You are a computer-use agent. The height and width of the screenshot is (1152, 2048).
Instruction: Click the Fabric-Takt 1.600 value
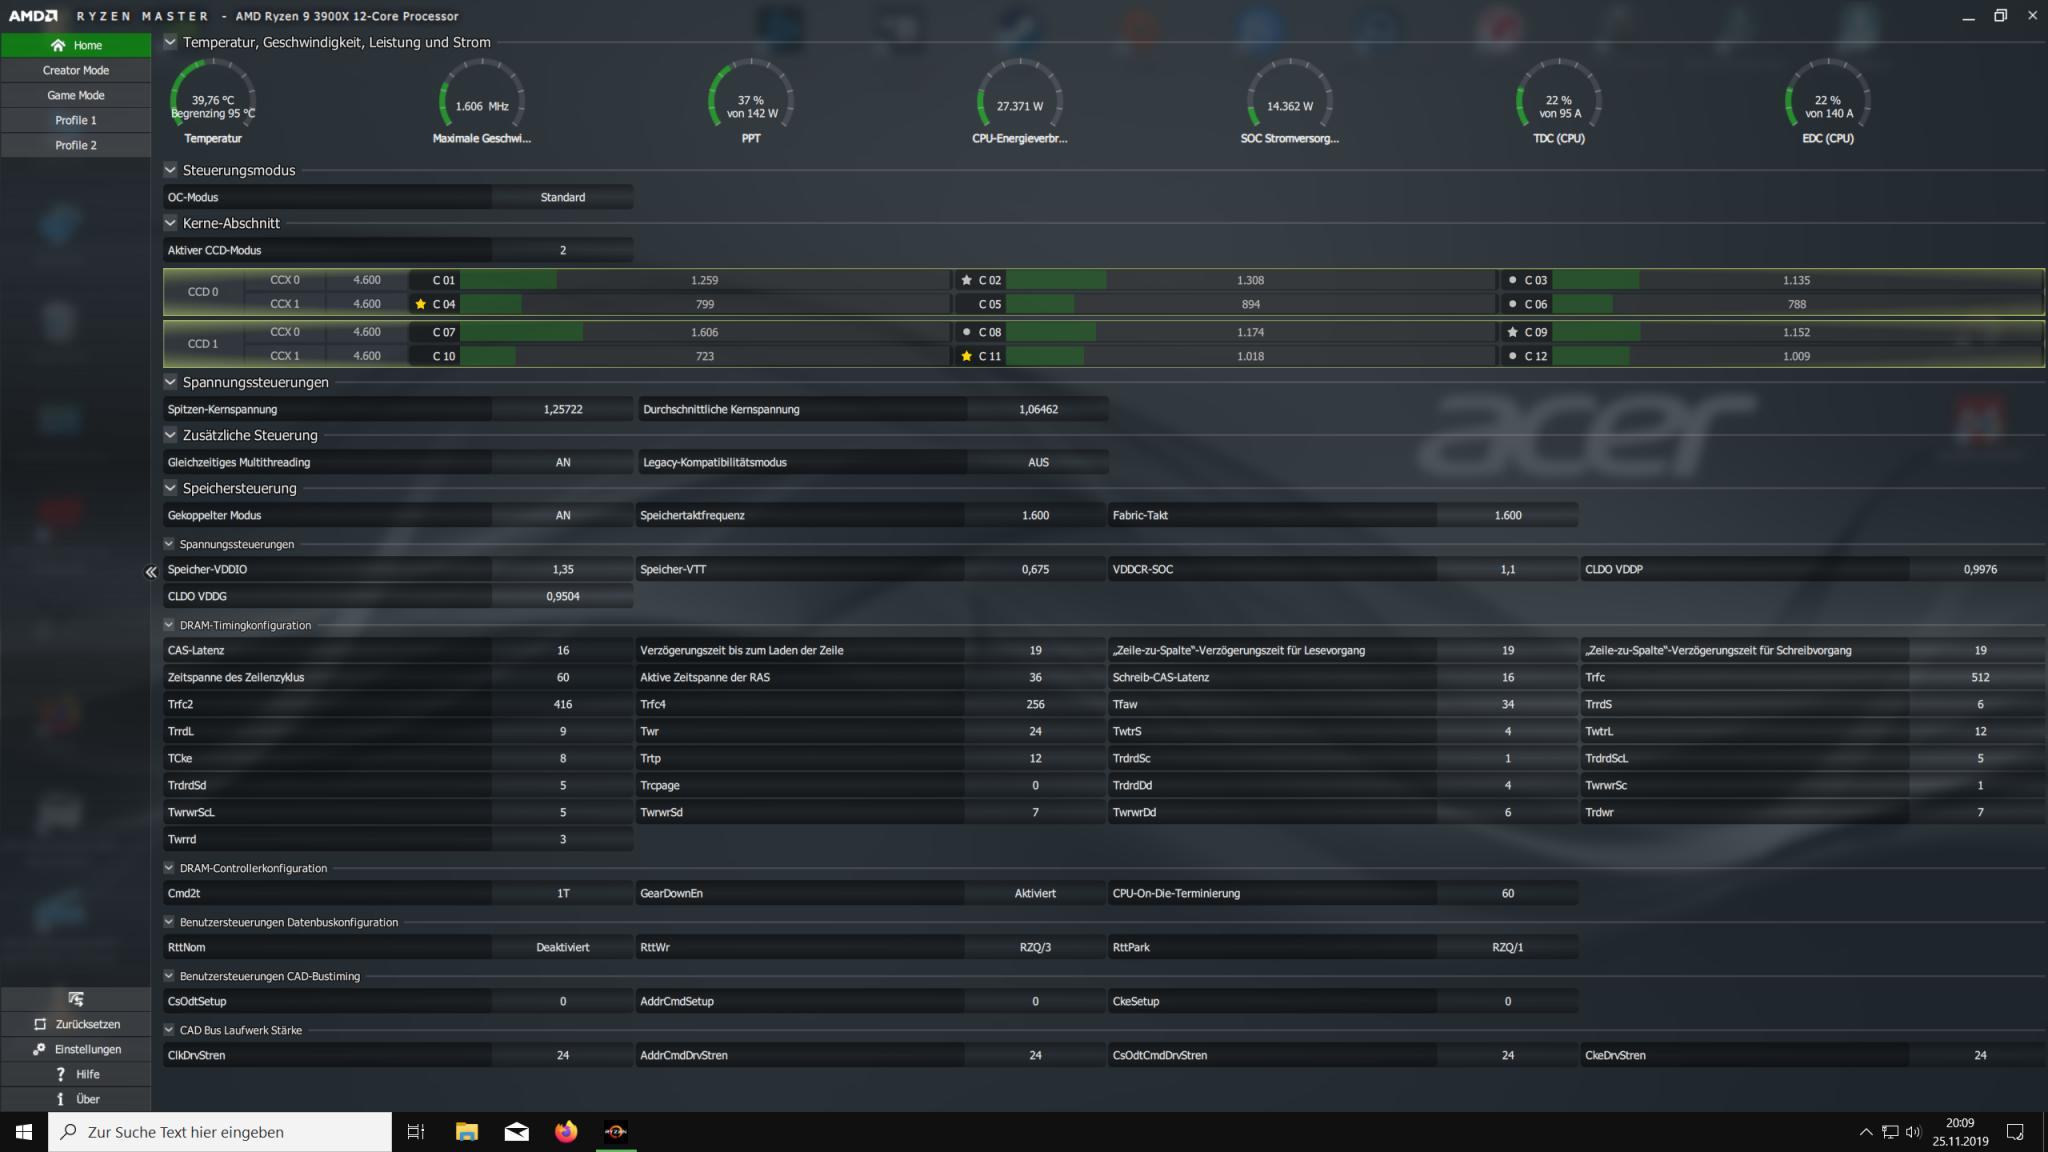tap(1507, 515)
